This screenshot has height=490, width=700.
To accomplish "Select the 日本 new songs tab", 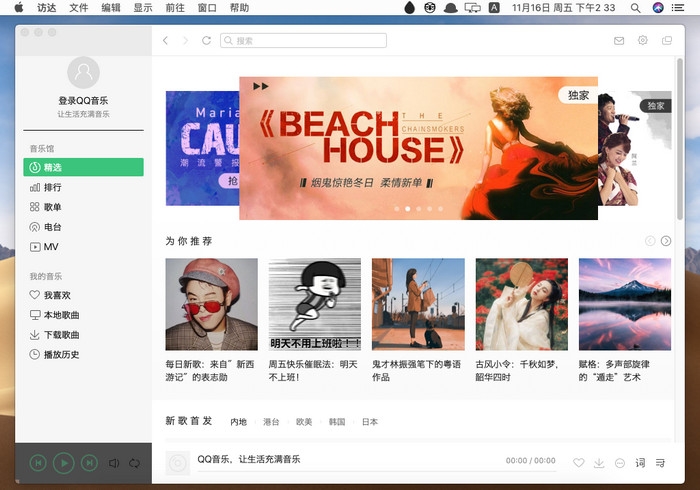I will (x=370, y=422).
